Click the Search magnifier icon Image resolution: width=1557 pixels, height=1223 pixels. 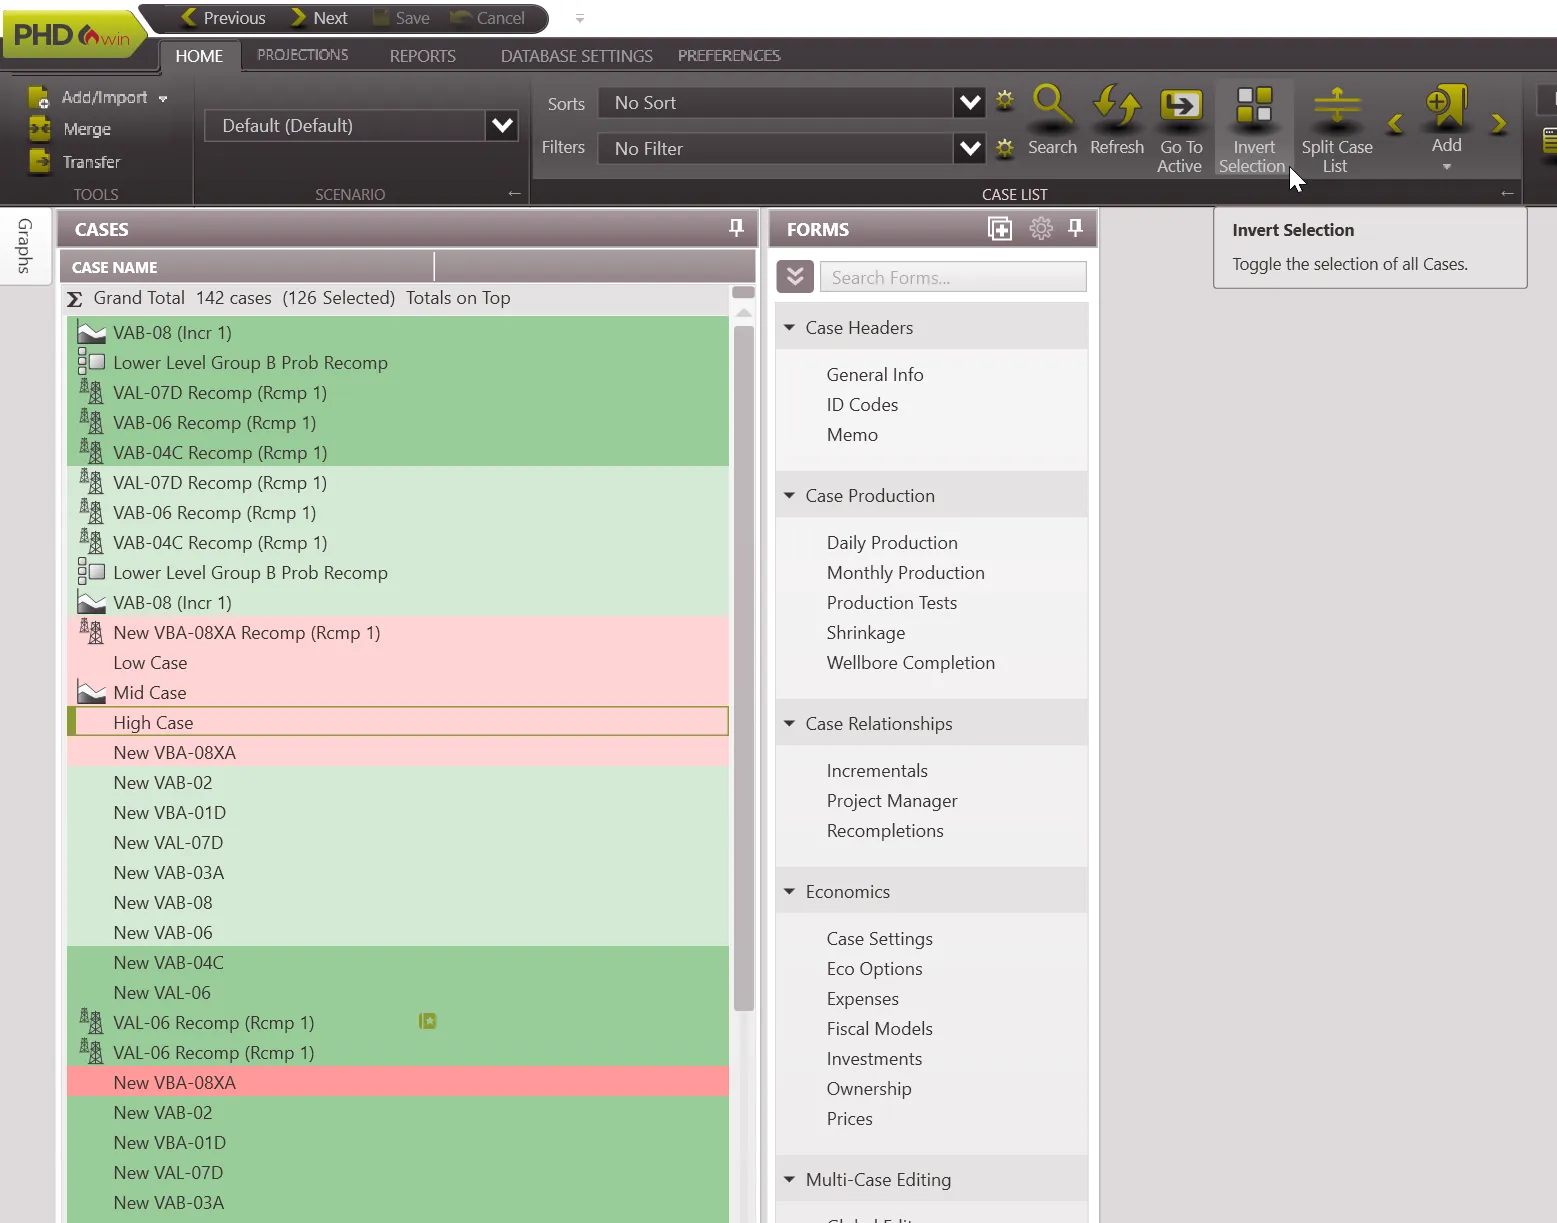[x=1052, y=106]
